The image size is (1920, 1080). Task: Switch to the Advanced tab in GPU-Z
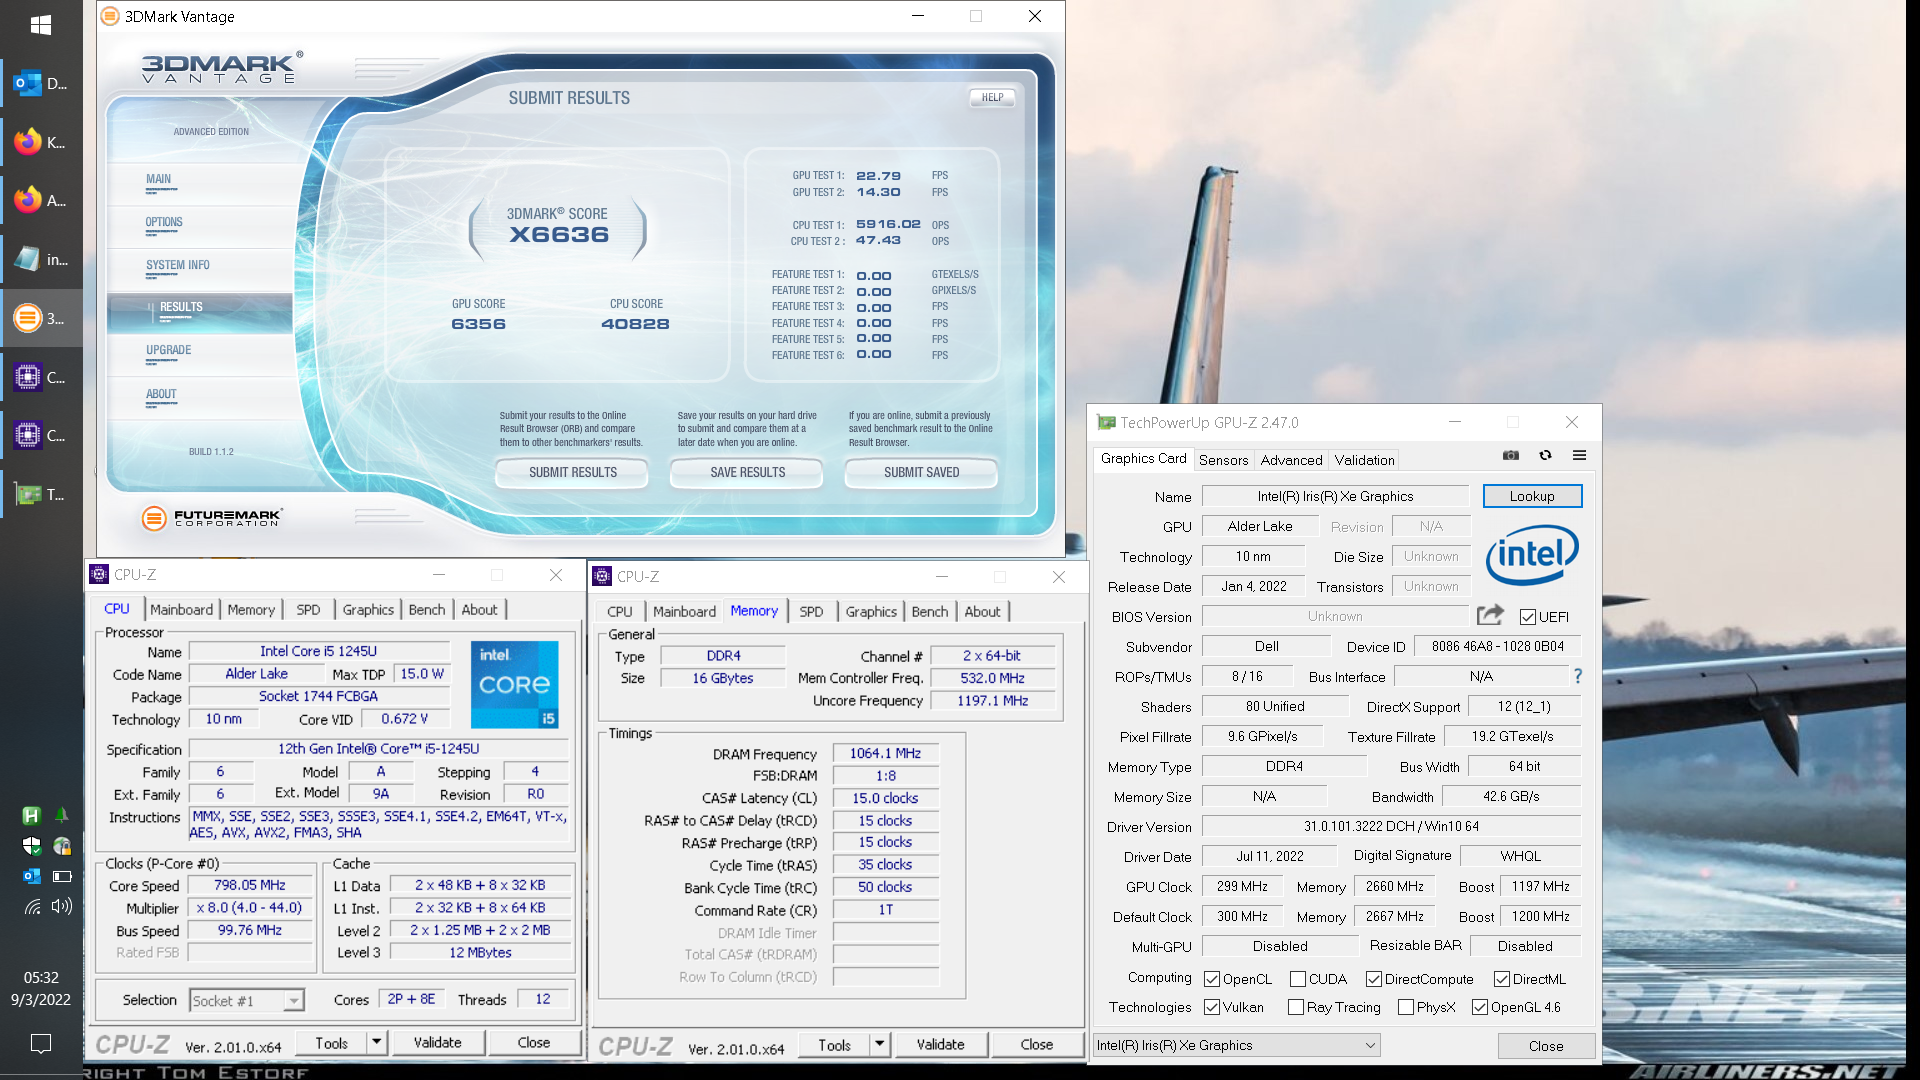pos(1291,460)
